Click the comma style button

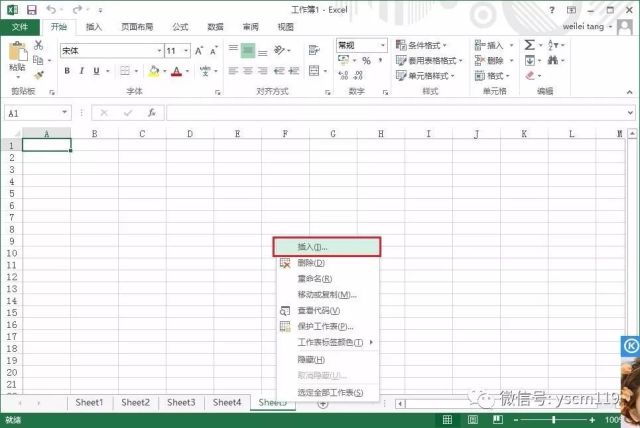pyautogui.click(x=380, y=60)
